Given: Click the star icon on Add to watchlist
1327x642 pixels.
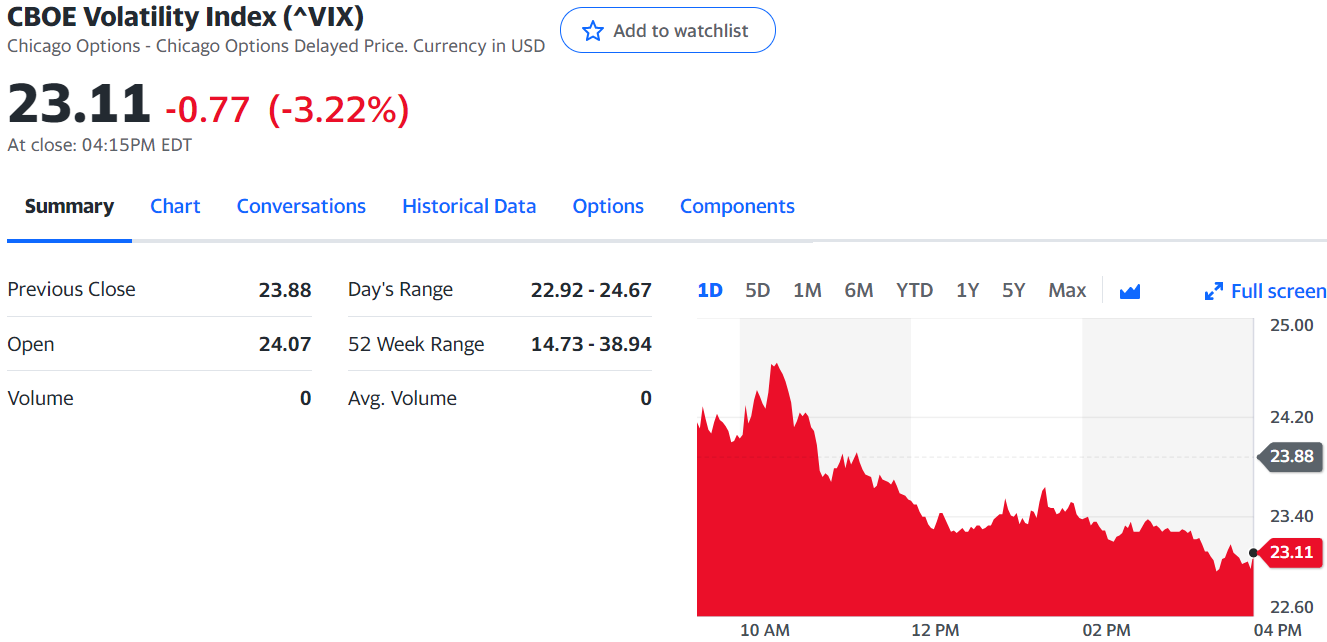Looking at the screenshot, I should pyautogui.click(x=593, y=31).
